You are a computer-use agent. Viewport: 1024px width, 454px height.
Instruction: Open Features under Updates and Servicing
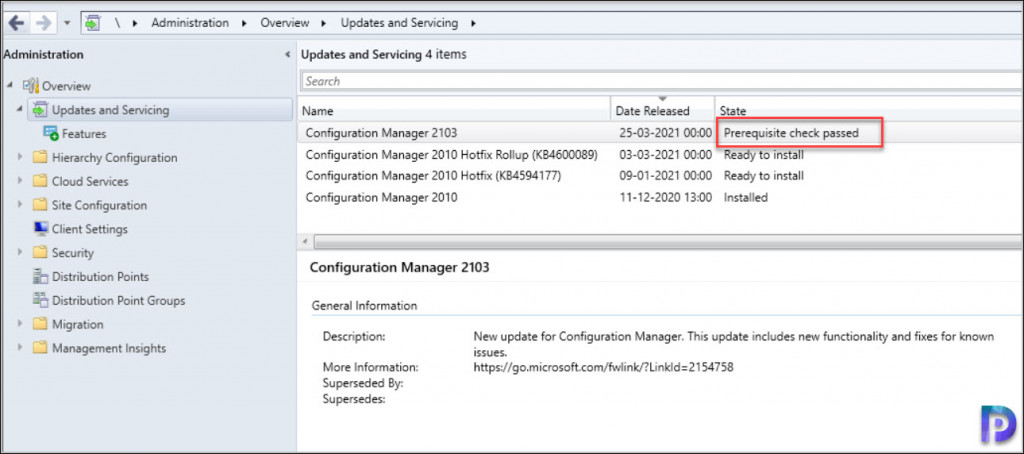click(84, 134)
